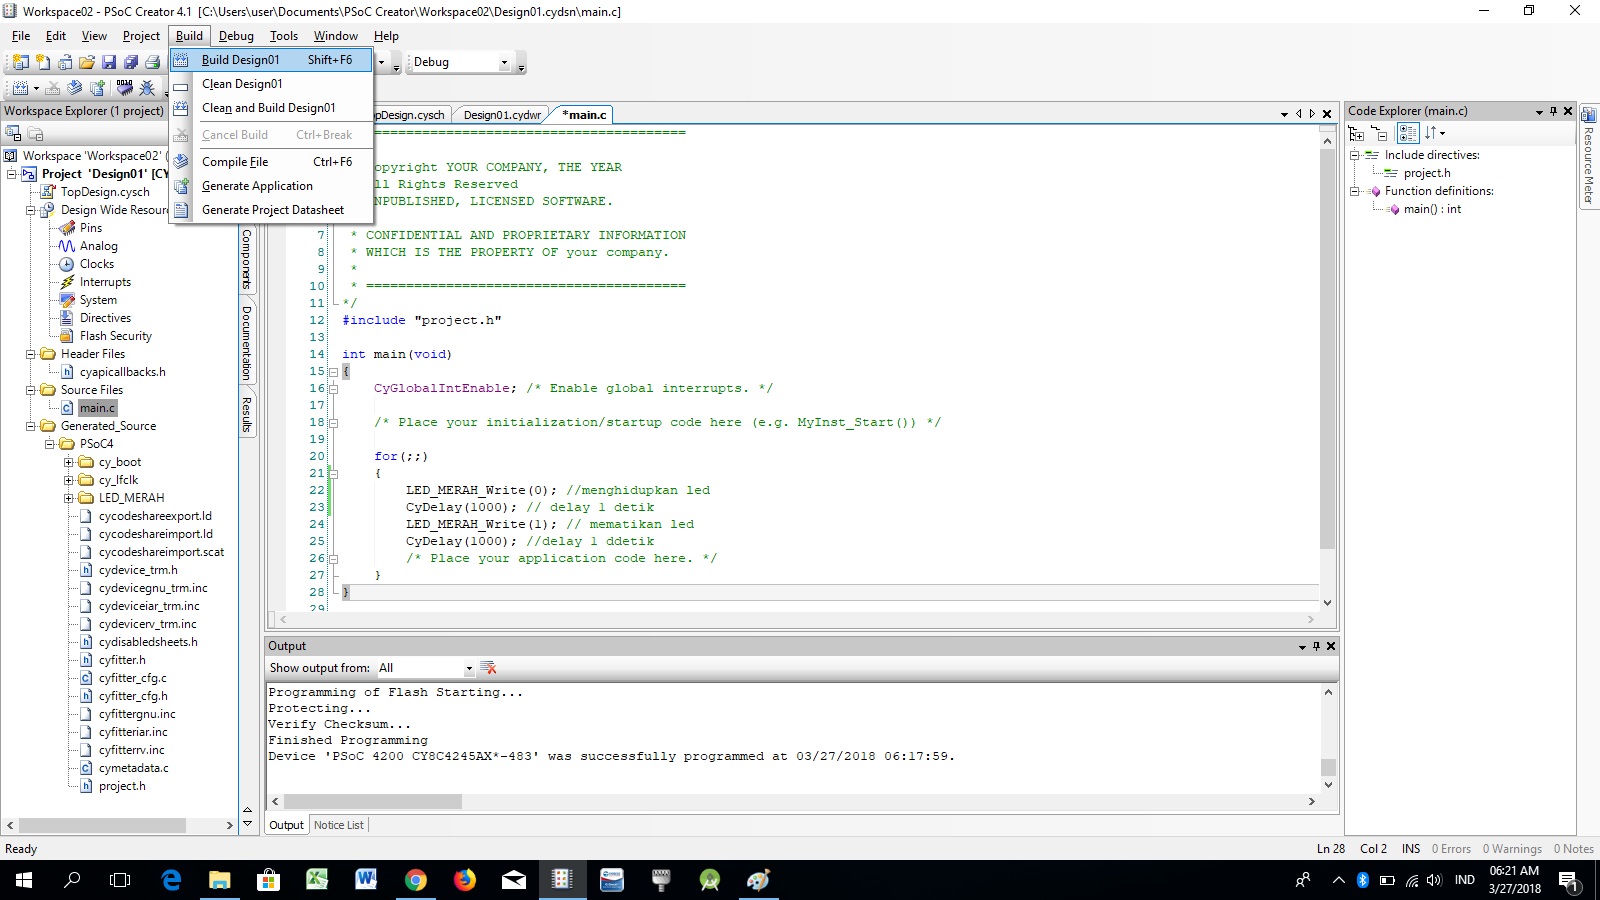This screenshot has height=900, width=1600.
Task: Click 0 Warnings in status bar
Action: [x=1512, y=849]
